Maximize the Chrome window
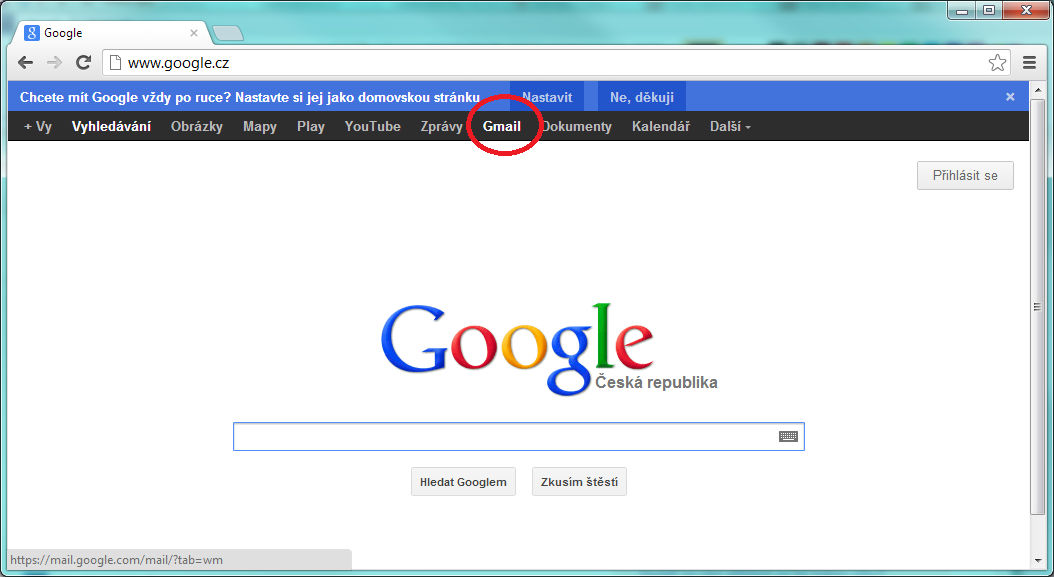Viewport: 1054px width, 577px height. [x=989, y=10]
